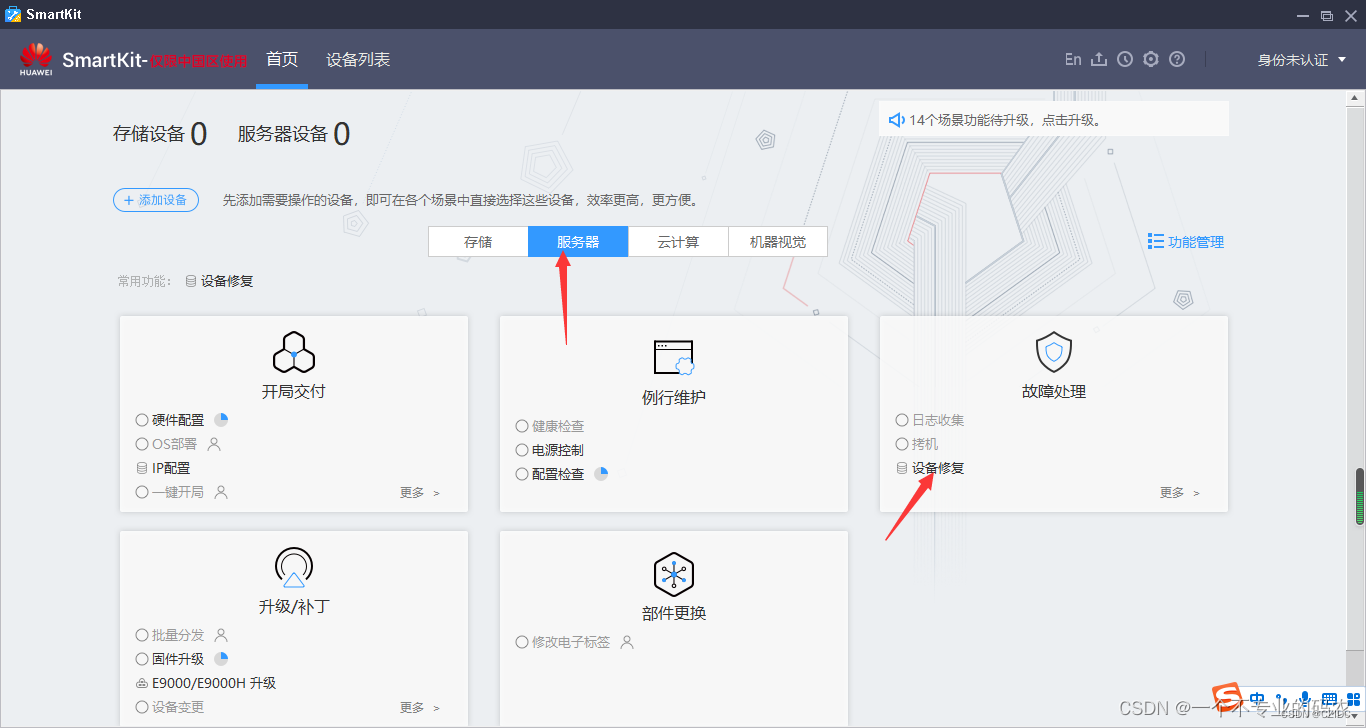Click the 部件更换 hexagon network icon
This screenshot has width=1366, height=728.
click(674, 574)
